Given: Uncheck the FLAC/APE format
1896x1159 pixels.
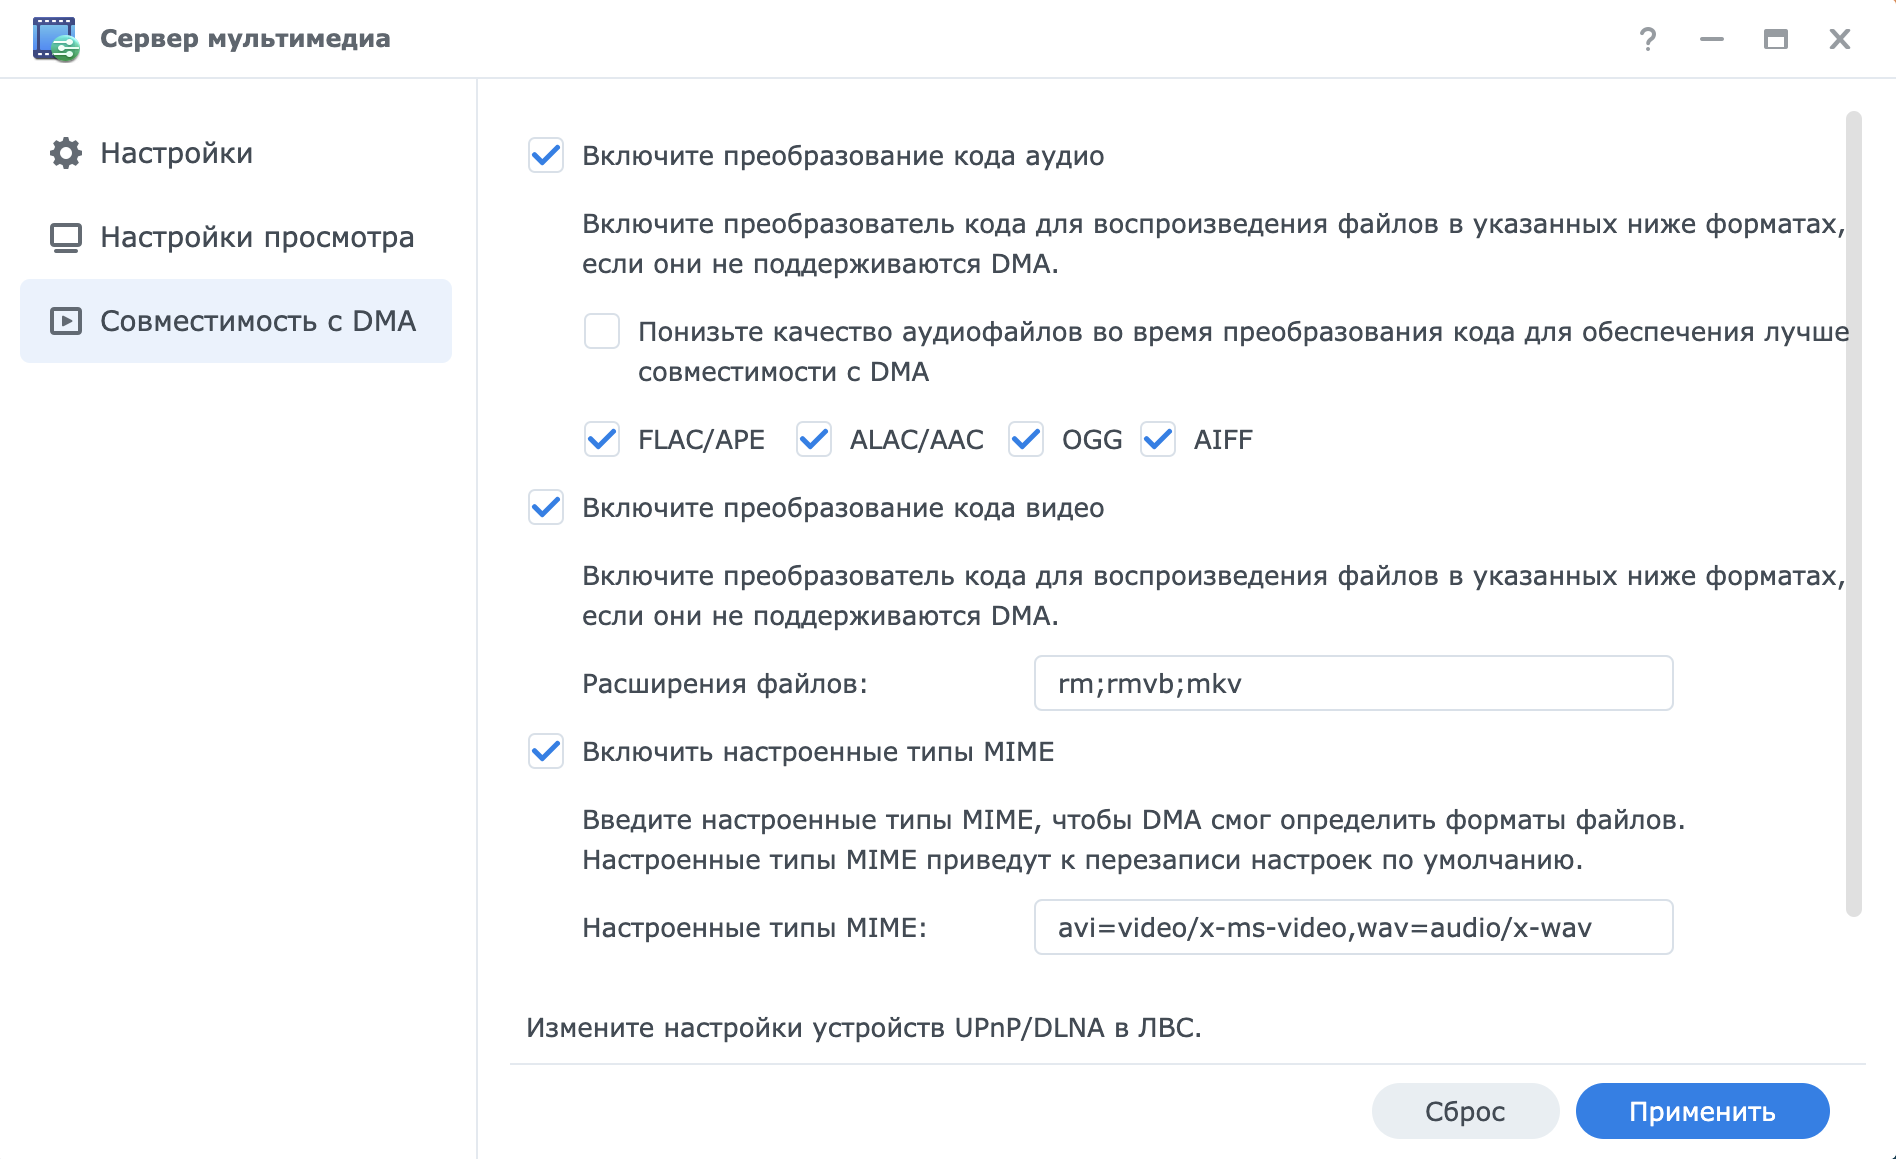Looking at the screenshot, I should (x=602, y=439).
